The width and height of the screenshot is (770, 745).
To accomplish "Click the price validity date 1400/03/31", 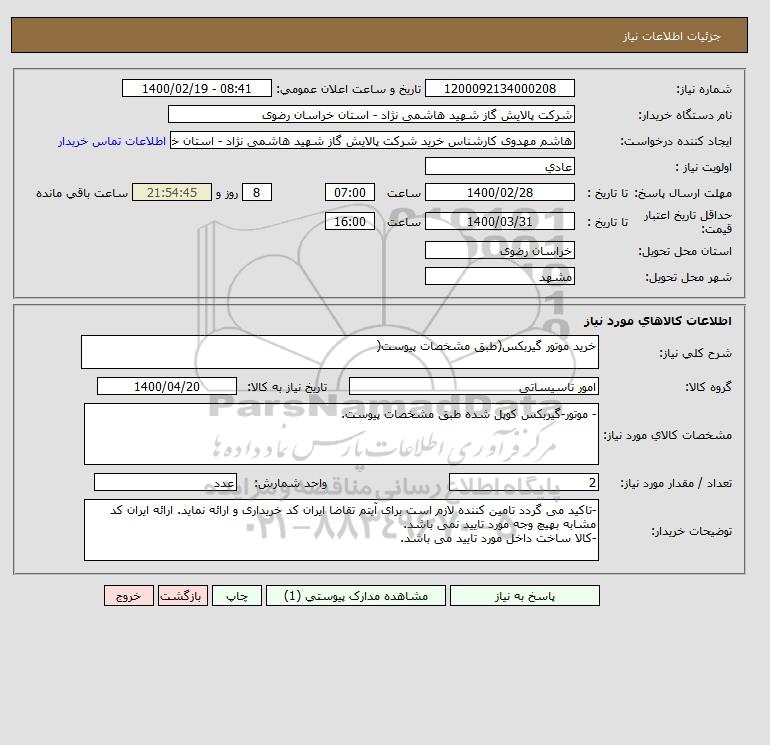I will pyautogui.click(x=499, y=221).
